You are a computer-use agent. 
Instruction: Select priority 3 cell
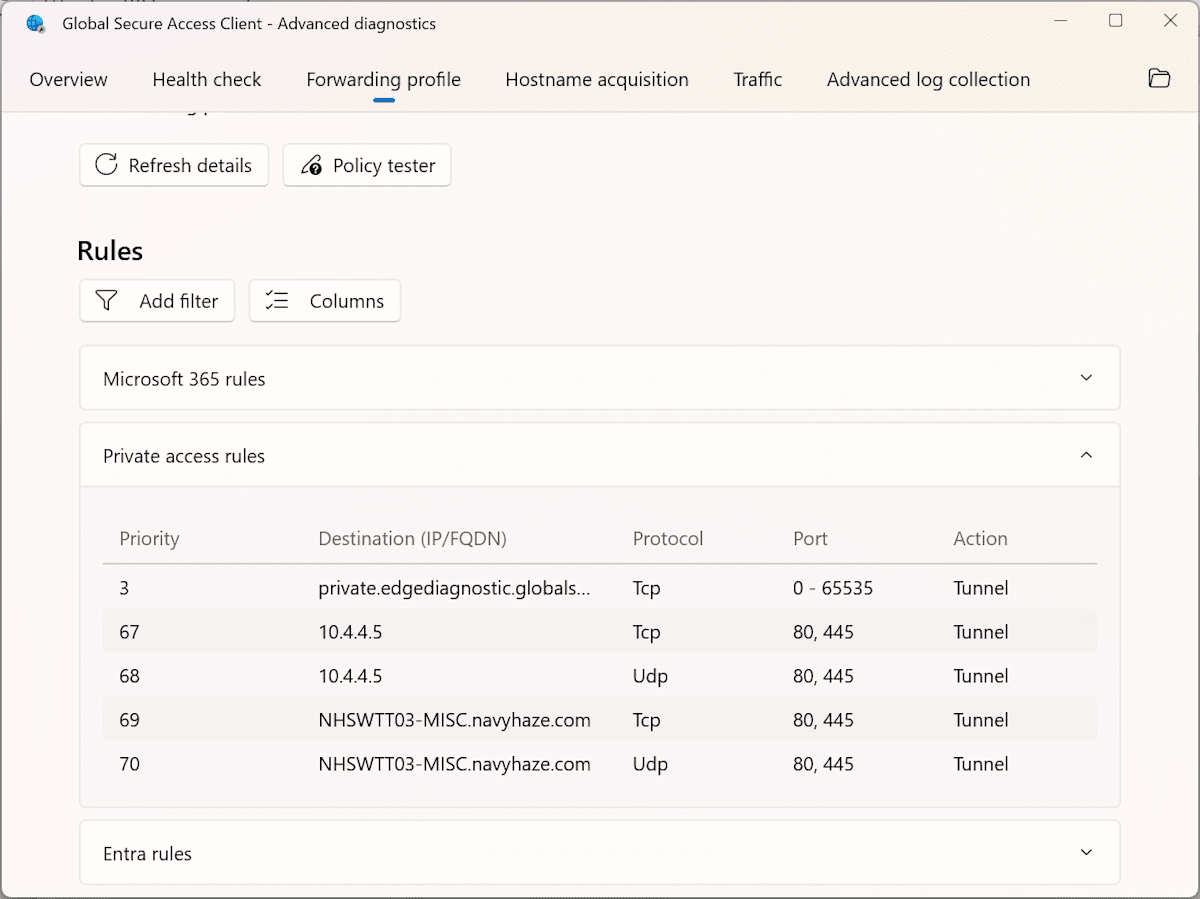click(x=124, y=588)
